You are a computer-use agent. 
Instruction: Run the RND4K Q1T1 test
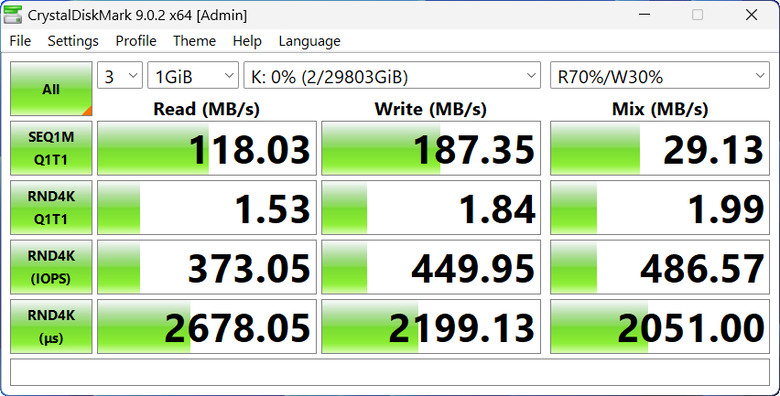[51, 207]
